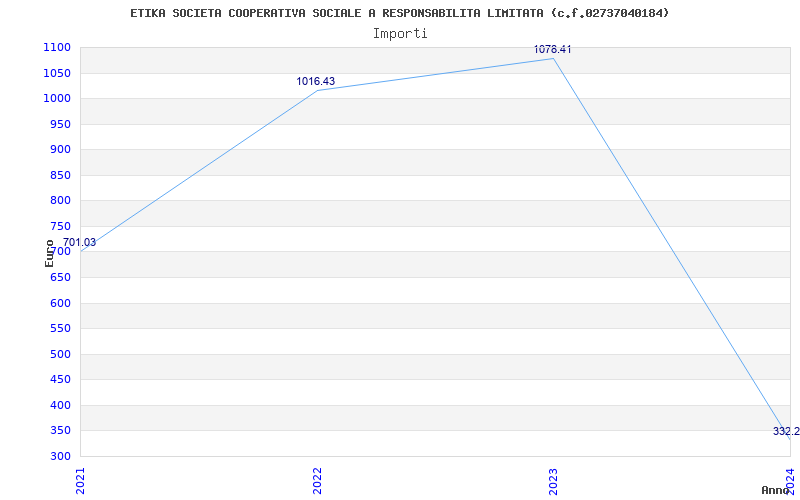Click the 350 y-axis tick value

(x=63, y=431)
